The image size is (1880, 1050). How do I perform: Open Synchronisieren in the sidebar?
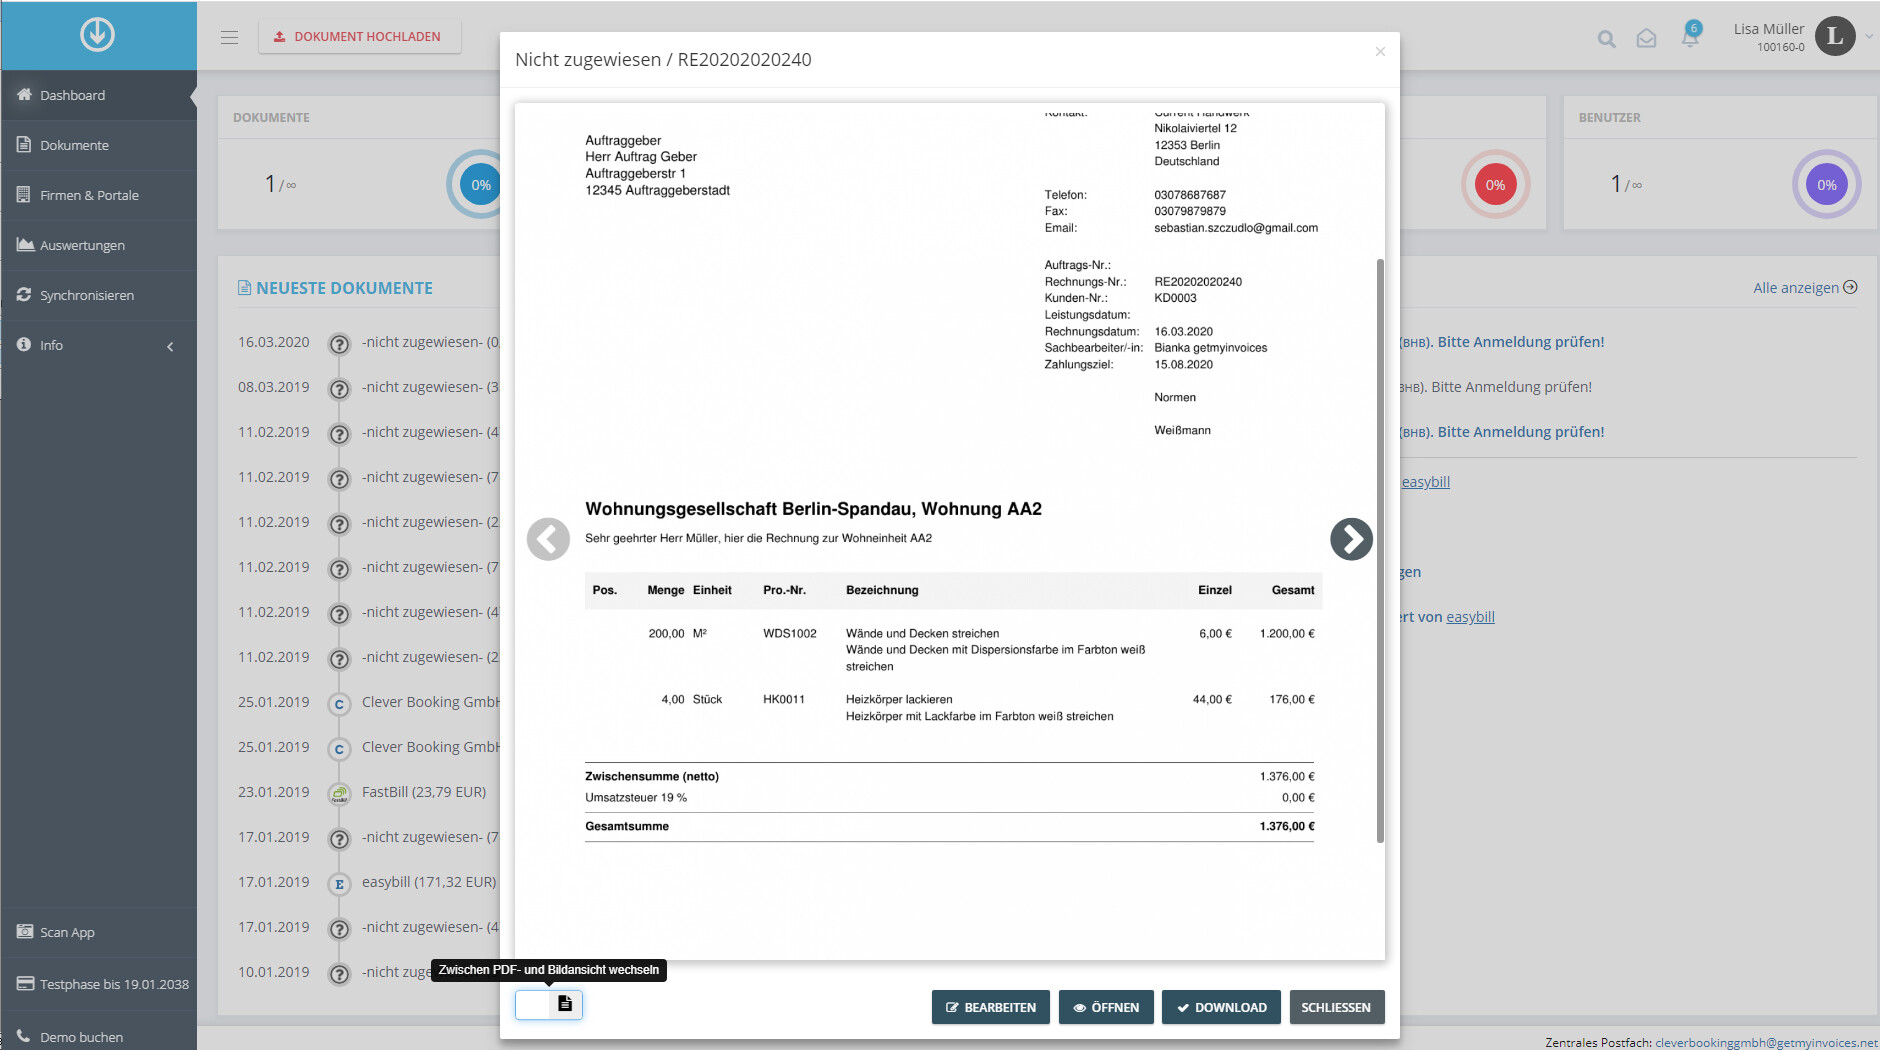[98, 295]
